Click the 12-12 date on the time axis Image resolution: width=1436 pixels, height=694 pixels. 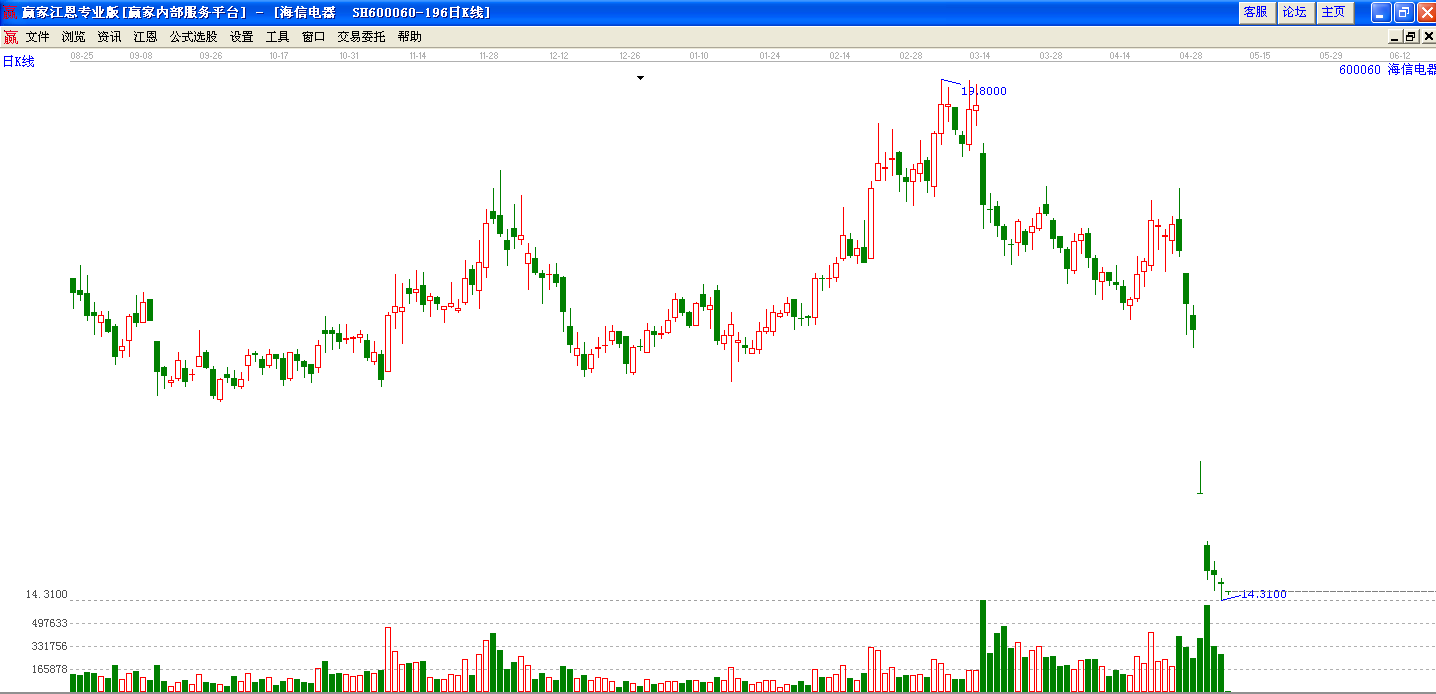point(559,56)
